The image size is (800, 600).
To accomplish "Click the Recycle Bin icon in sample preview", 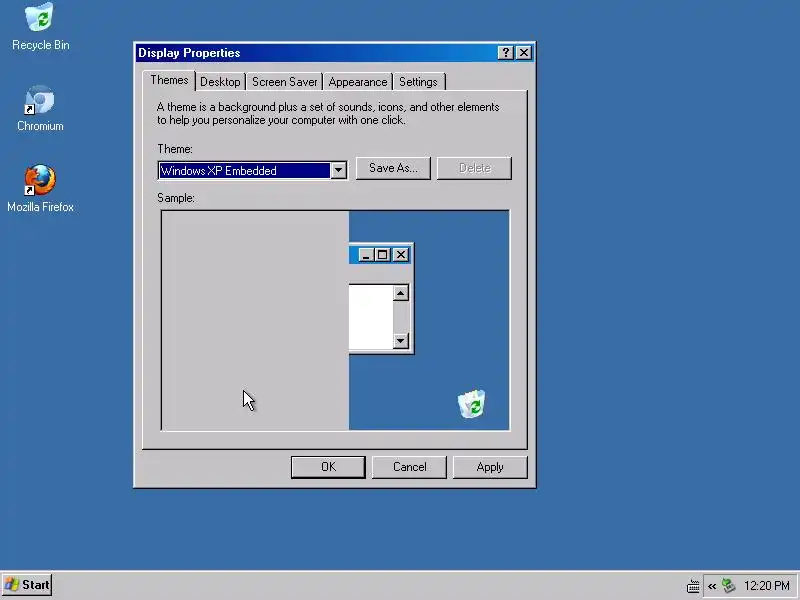I will (x=471, y=404).
